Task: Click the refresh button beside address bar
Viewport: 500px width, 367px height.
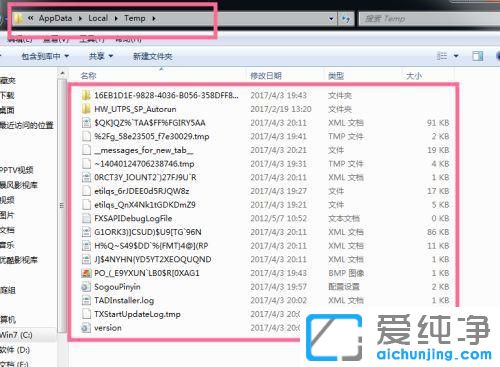Action: (x=346, y=19)
